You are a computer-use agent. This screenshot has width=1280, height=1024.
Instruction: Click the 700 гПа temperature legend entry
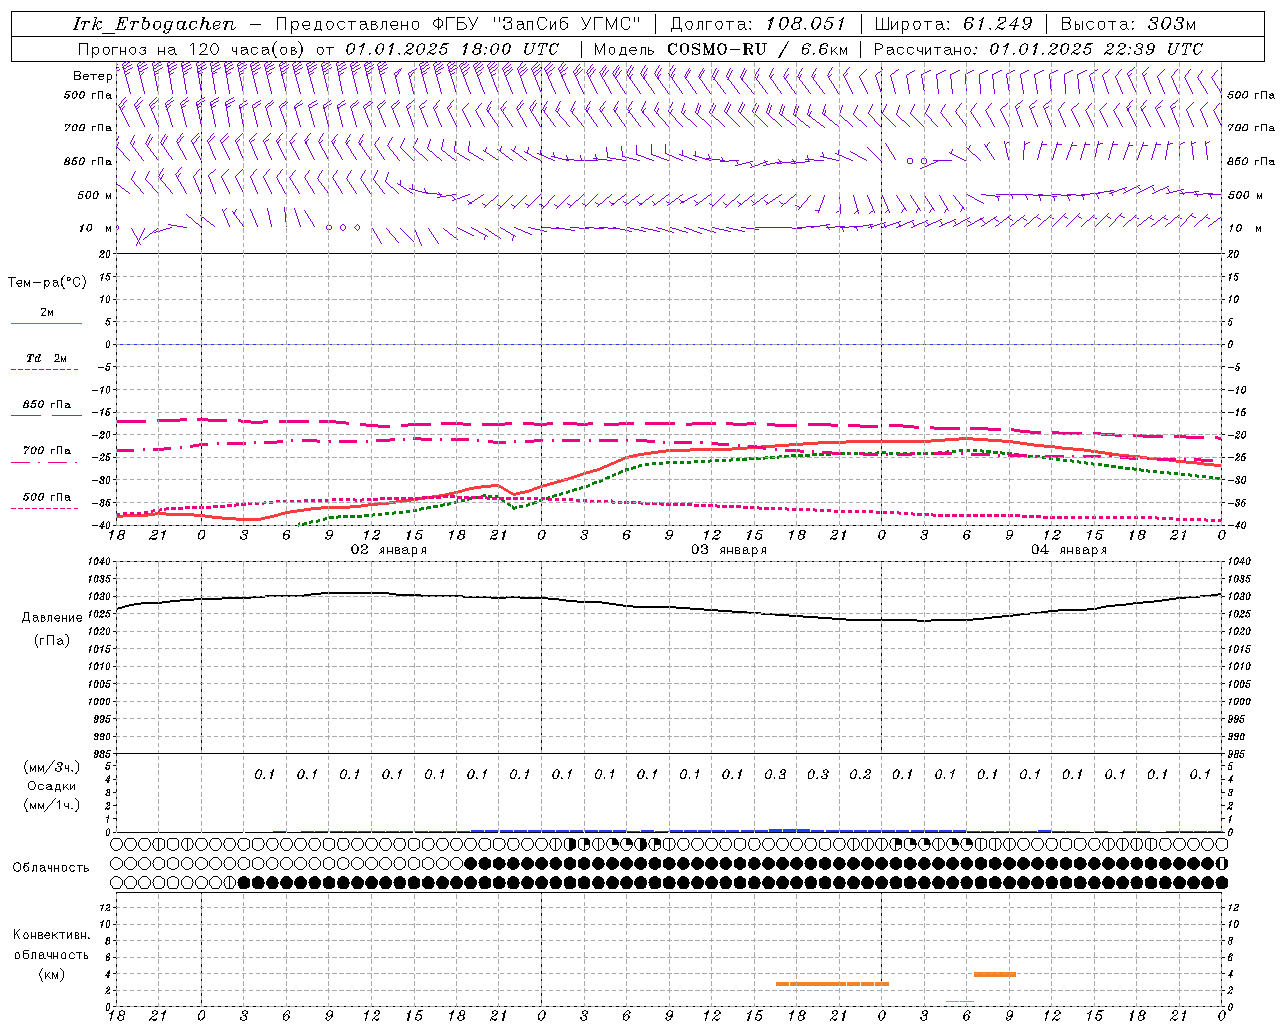[x=46, y=451]
